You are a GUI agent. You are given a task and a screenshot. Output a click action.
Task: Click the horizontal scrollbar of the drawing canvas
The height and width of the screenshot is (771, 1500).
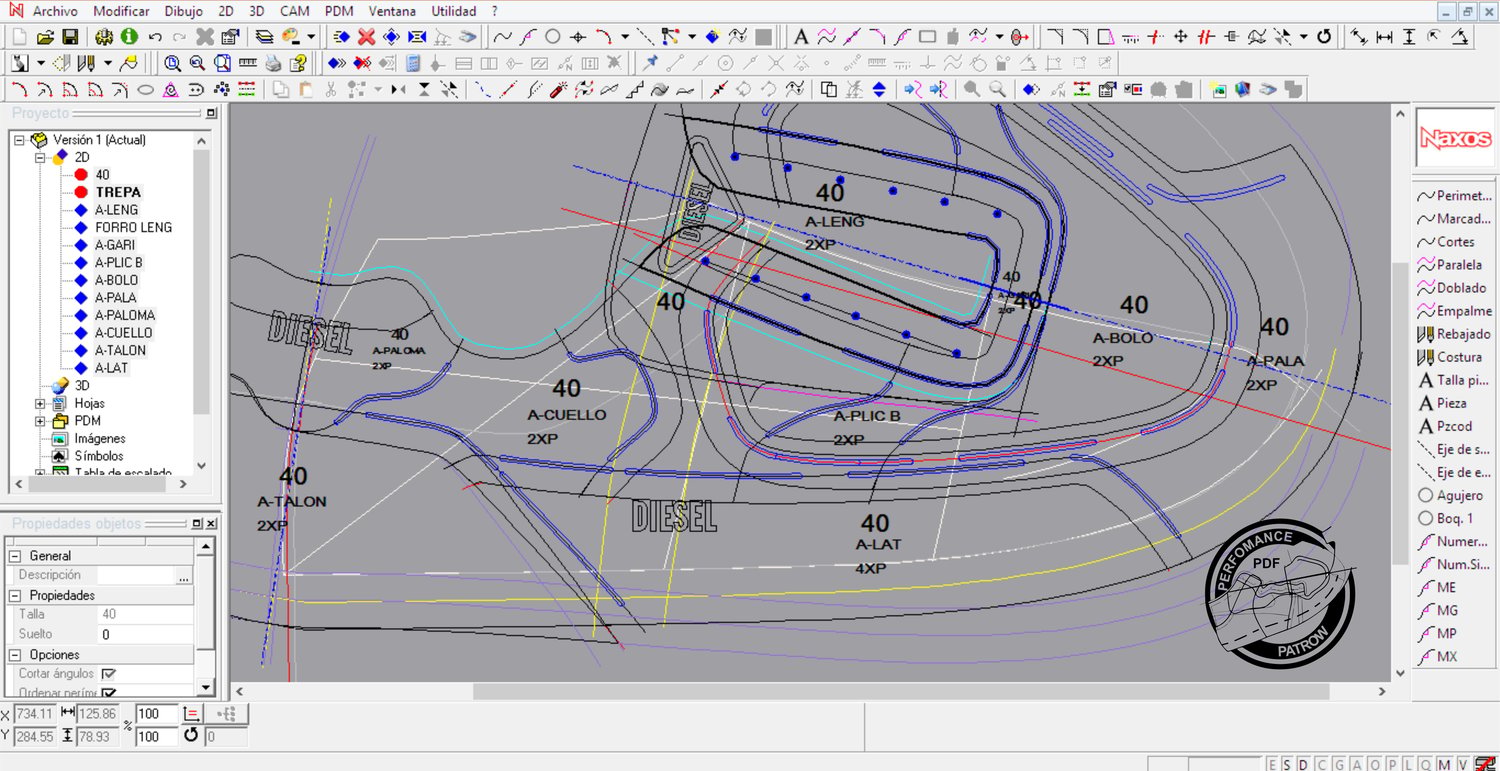coord(900,691)
